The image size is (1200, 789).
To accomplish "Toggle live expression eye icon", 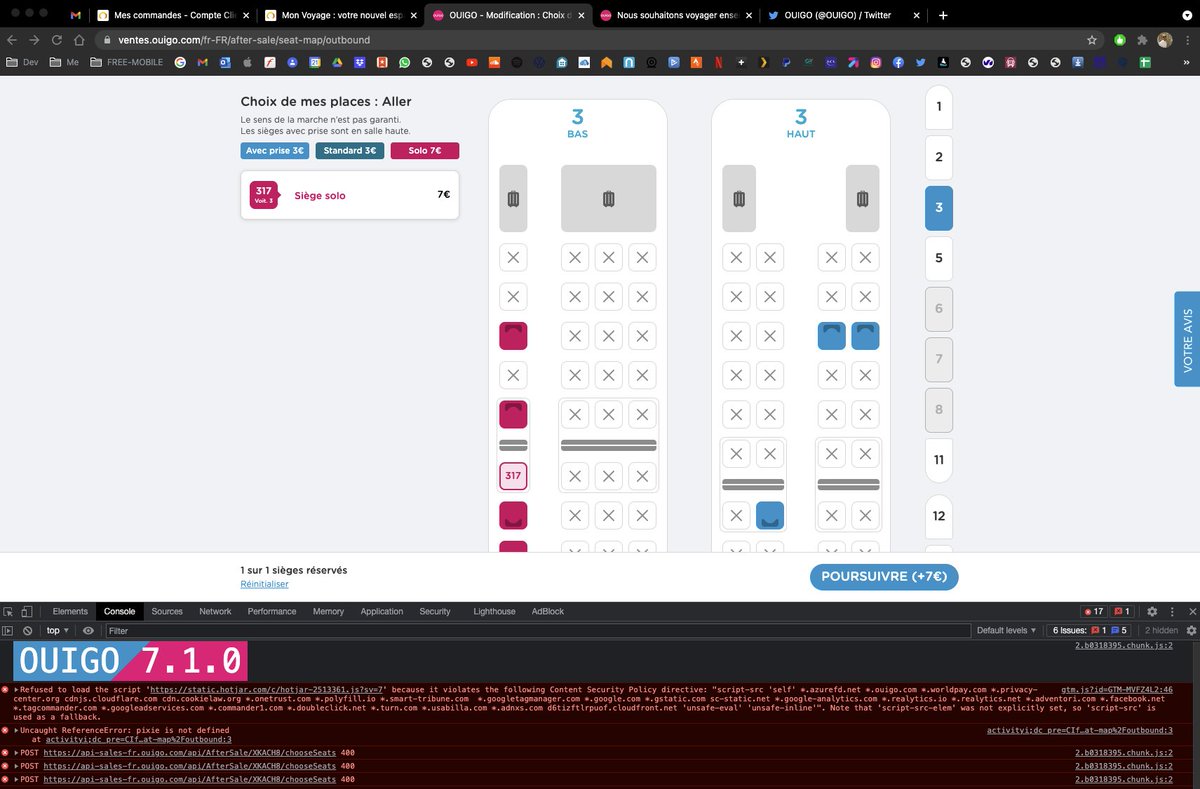I will [x=88, y=631].
